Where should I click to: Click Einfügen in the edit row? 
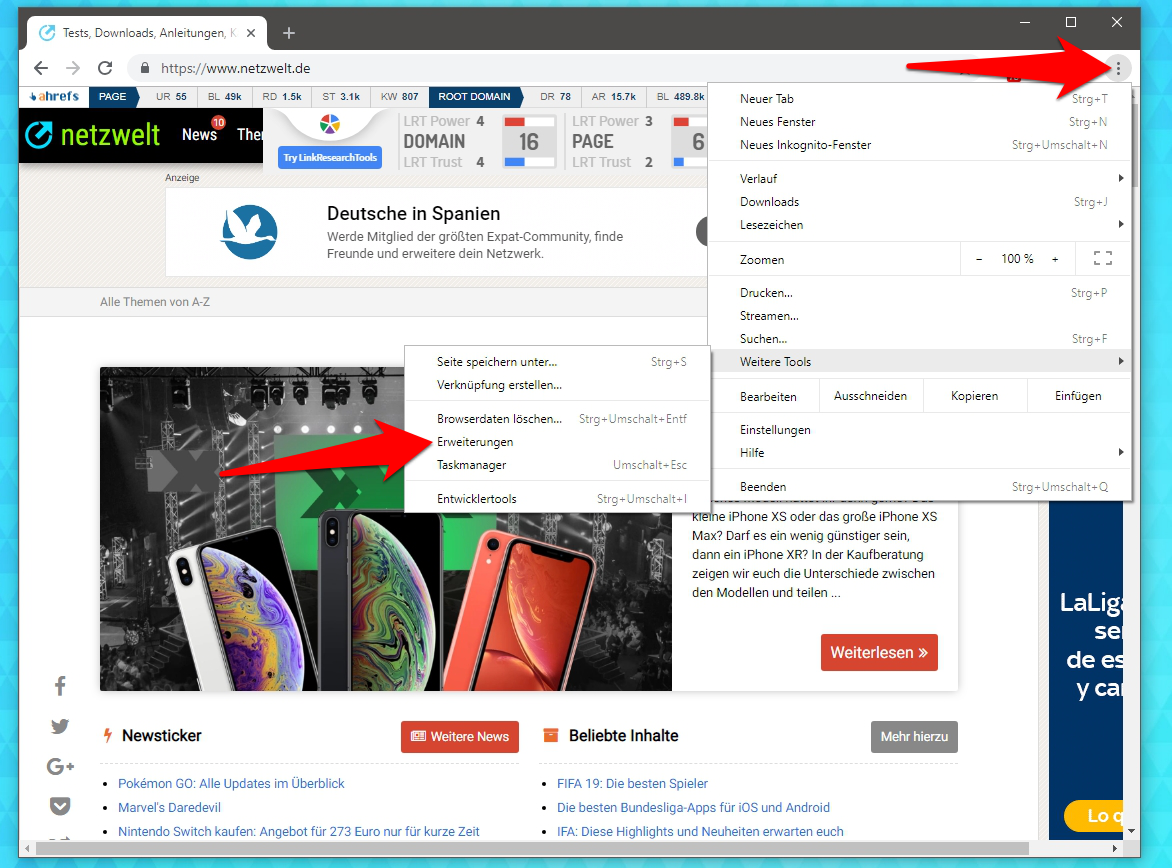(1078, 396)
